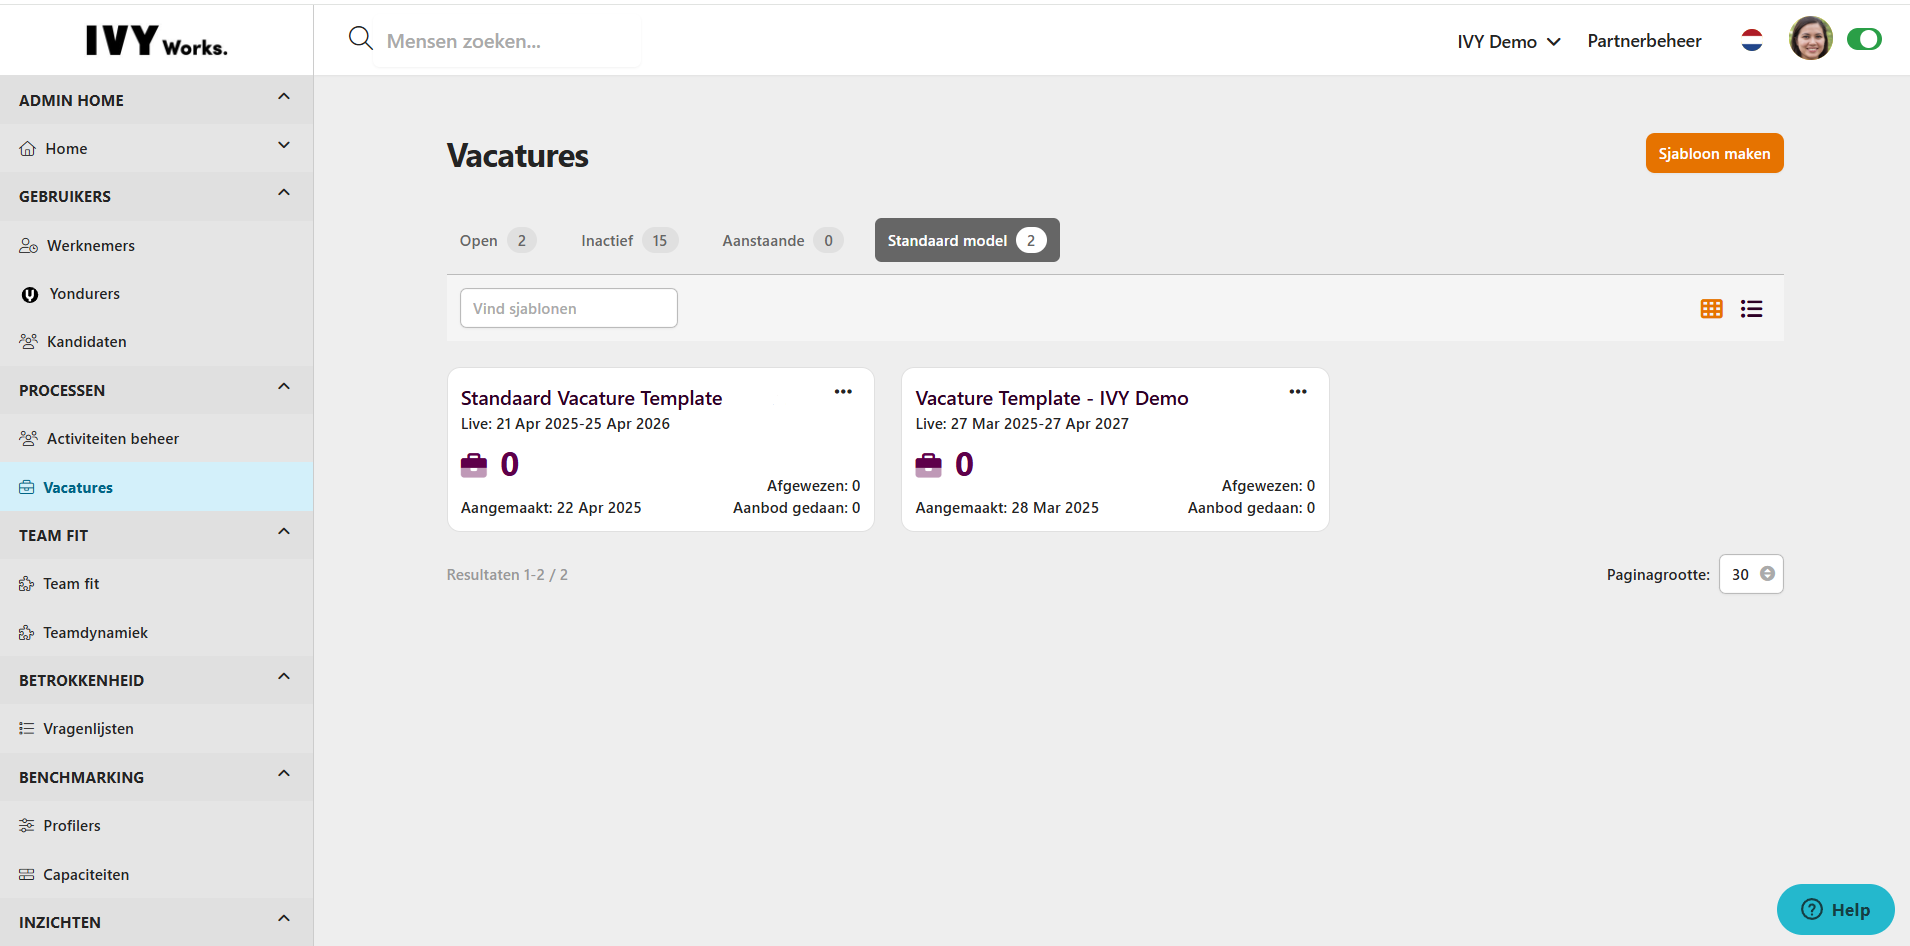Viewport: 1910px width, 946px height.
Task: Switch to the Inactief tab
Action: coord(628,241)
